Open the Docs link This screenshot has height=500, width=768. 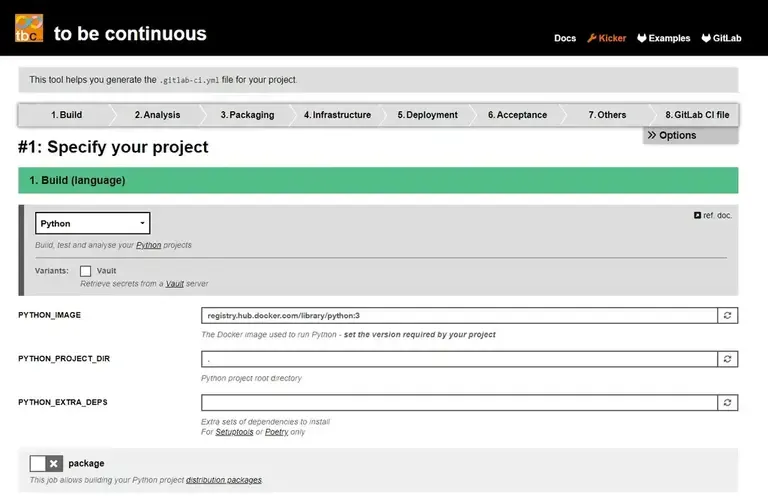tap(565, 38)
